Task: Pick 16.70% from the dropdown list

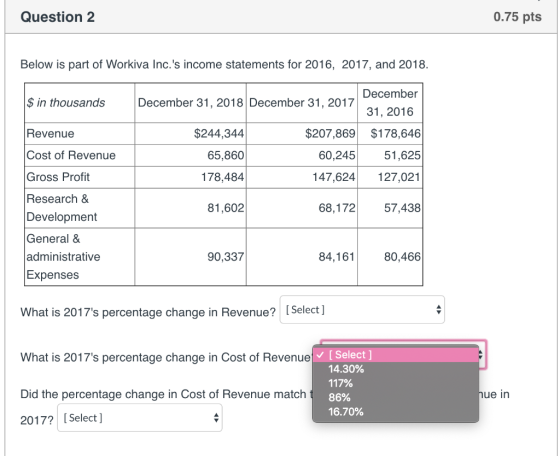Action: (395, 412)
